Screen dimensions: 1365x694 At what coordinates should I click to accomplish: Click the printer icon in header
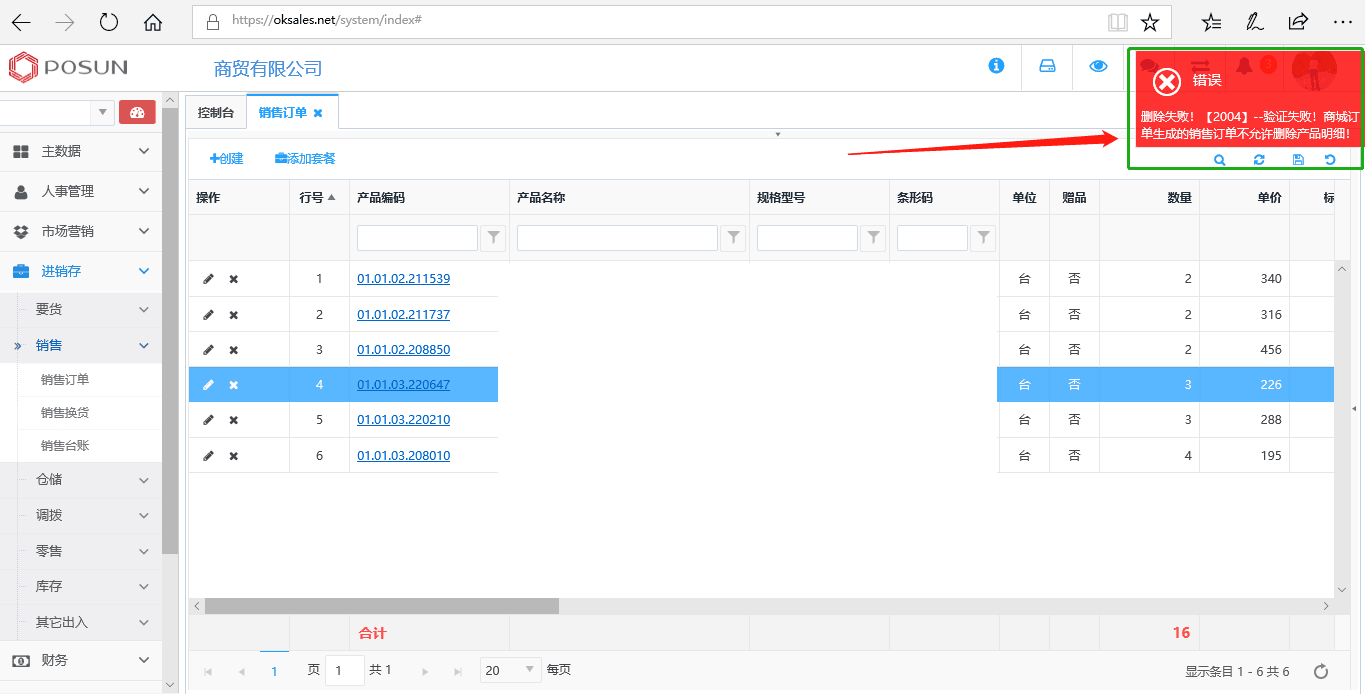click(x=1047, y=66)
